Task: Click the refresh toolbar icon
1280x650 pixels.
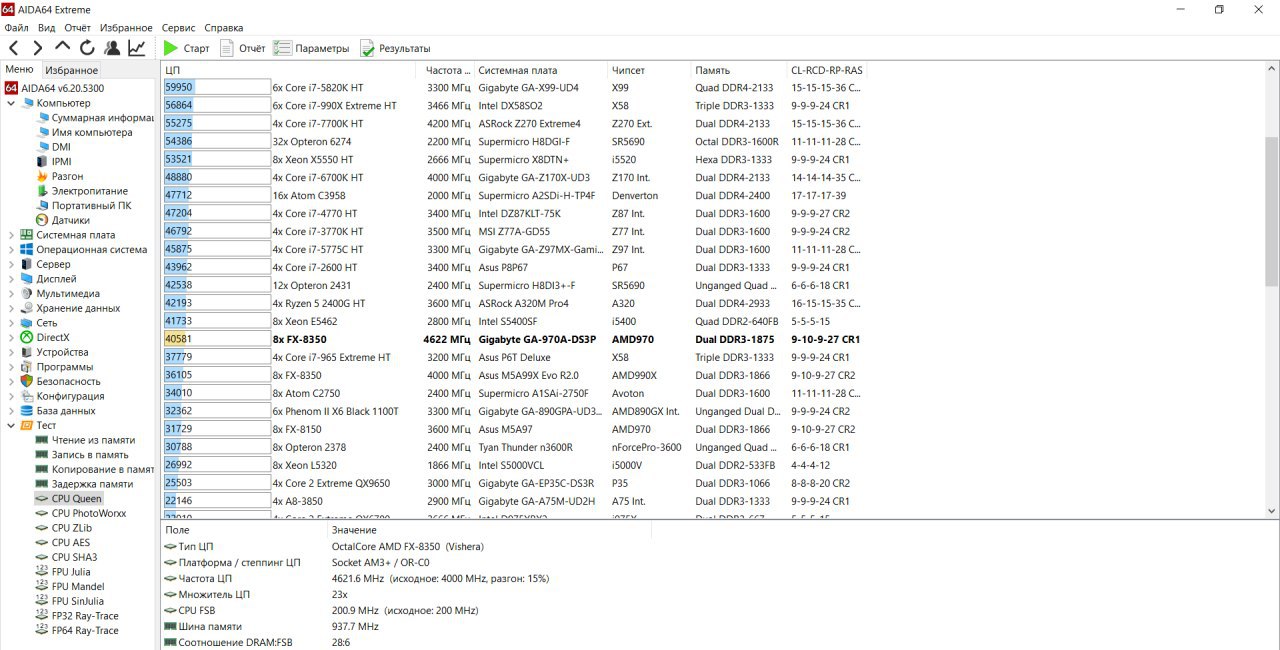Action: tap(87, 48)
